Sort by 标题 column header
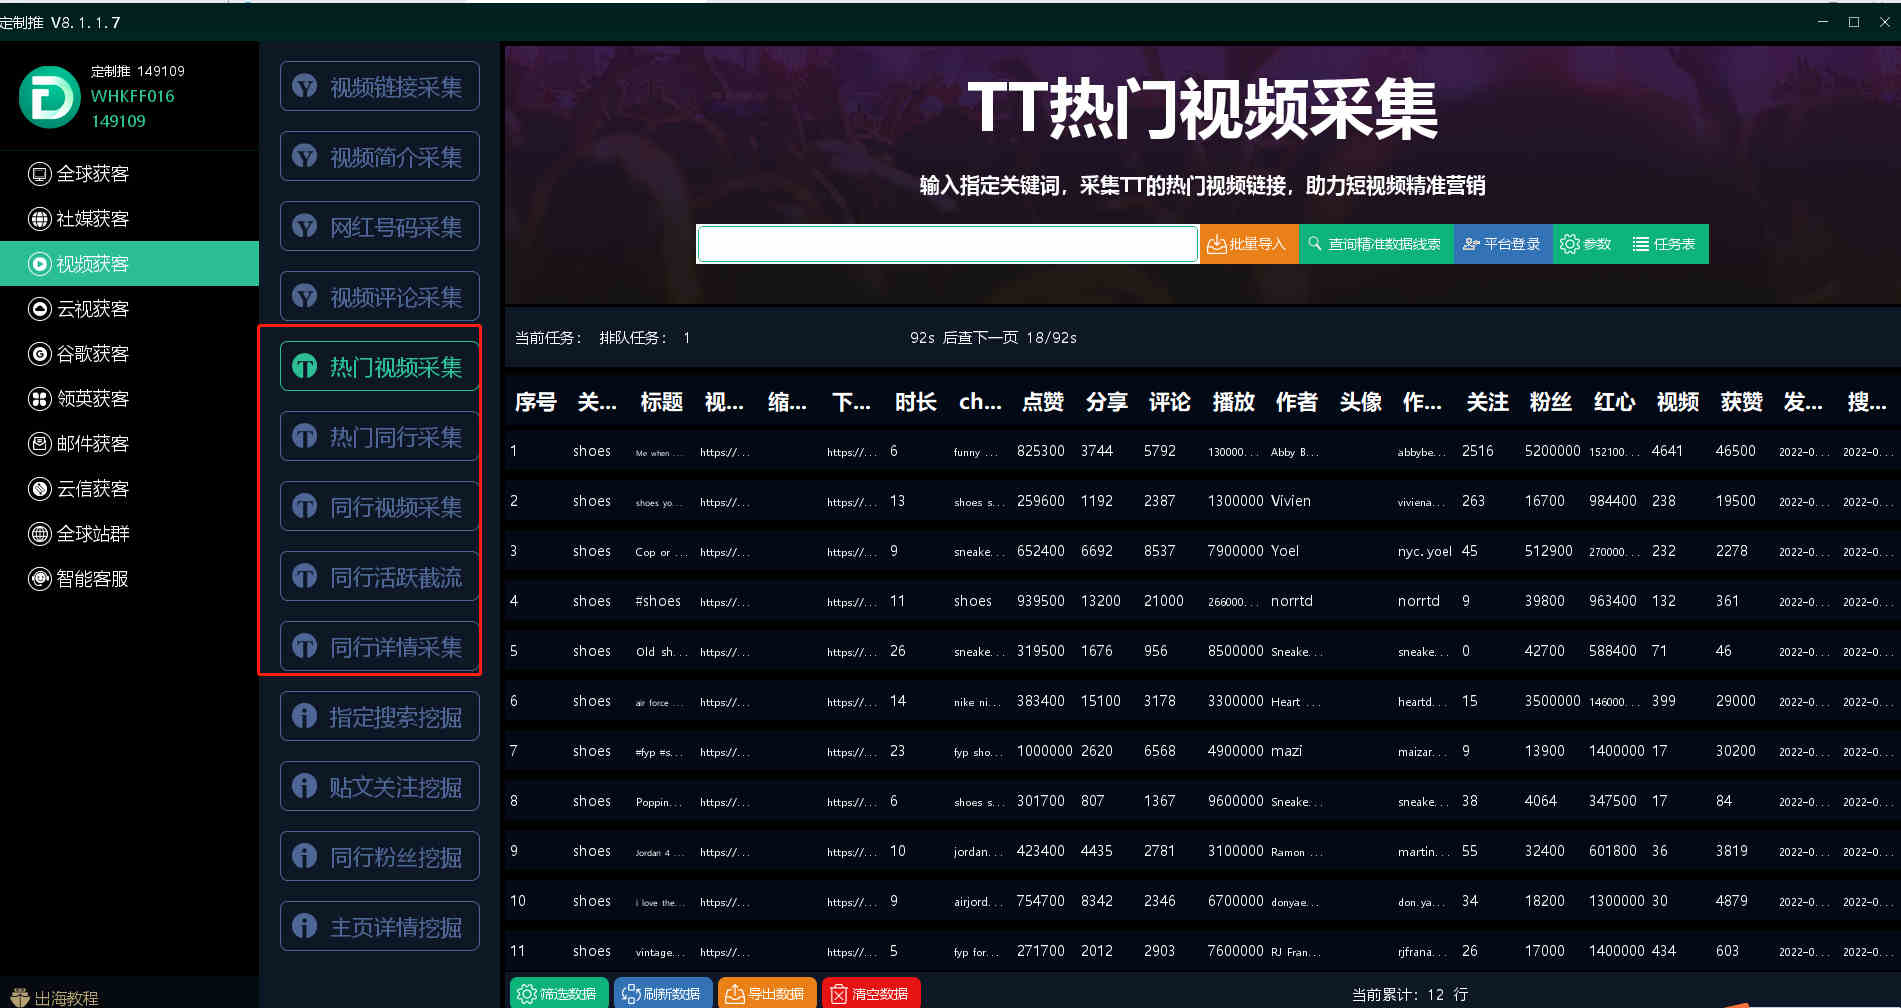 pyautogui.click(x=662, y=402)
